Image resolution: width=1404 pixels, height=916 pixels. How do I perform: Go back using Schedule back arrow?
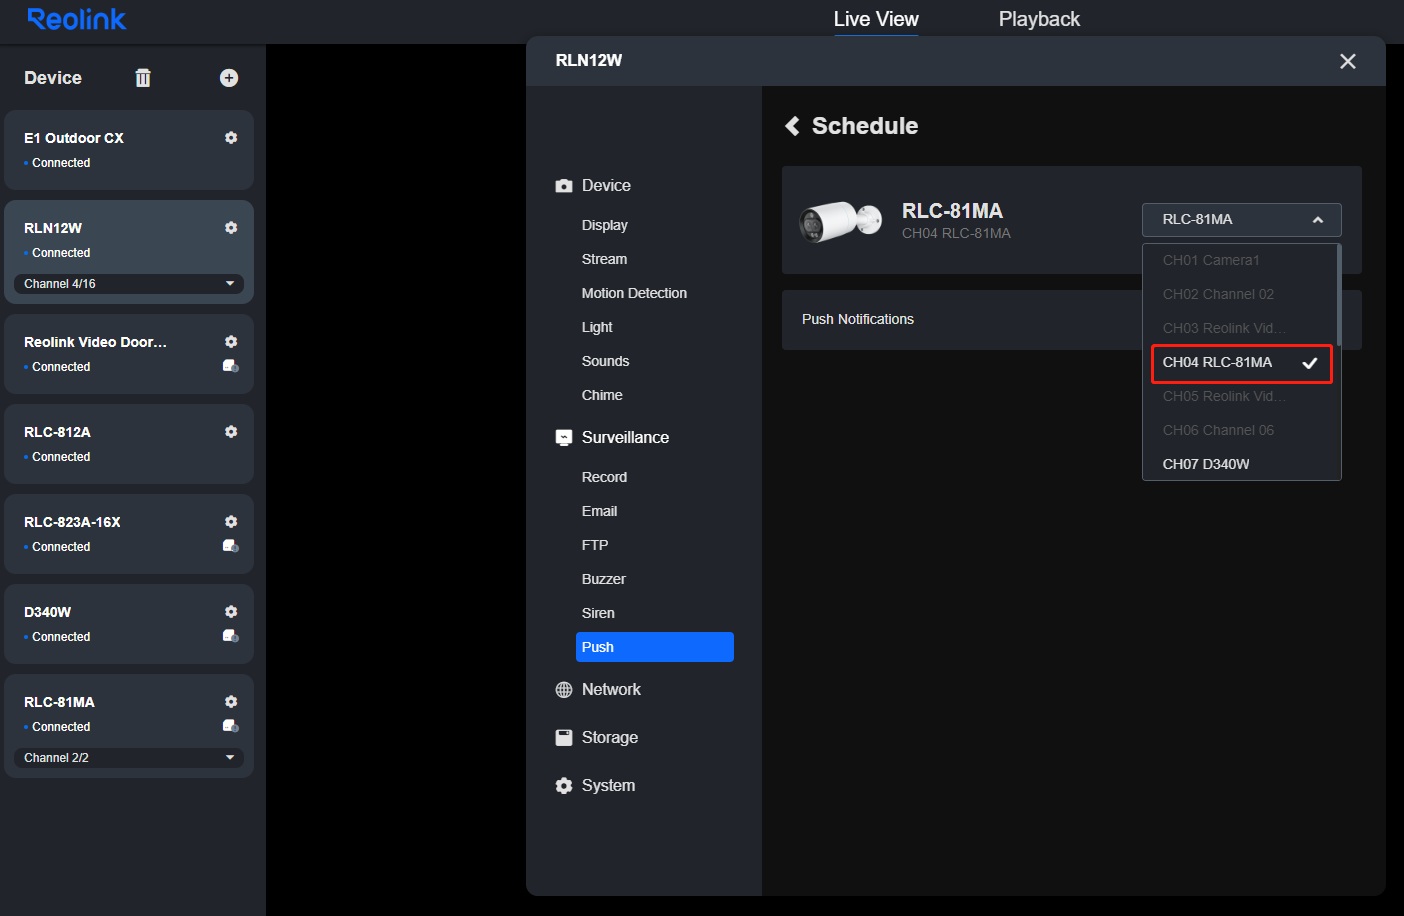tap(792, 126)
